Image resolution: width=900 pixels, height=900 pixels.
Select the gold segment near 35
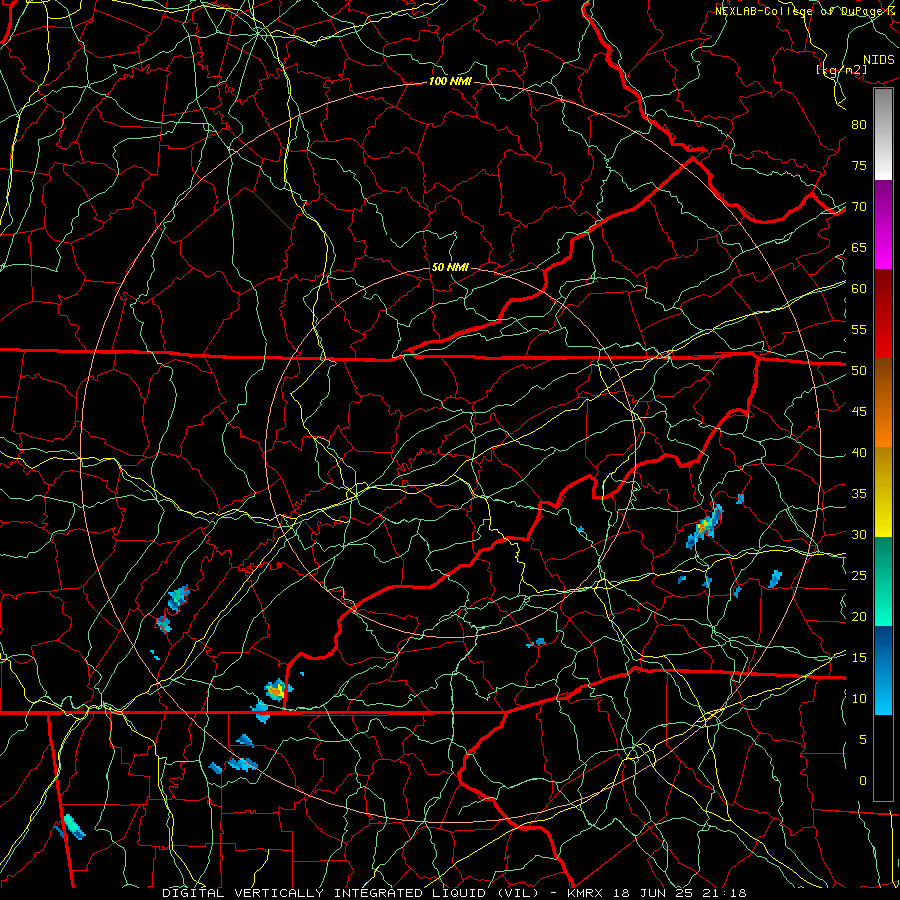pyautogui.click(x=883, y=492)
